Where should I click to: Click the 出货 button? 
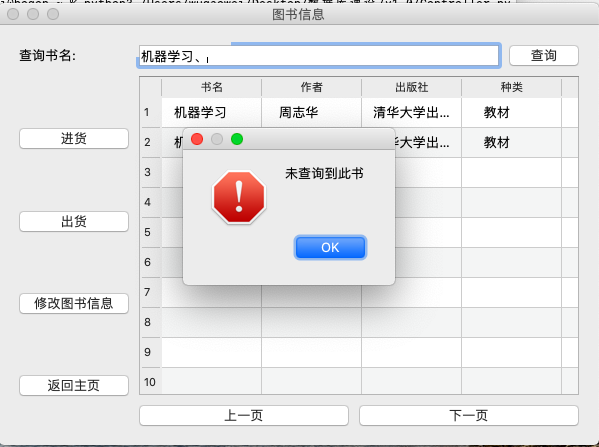pyautogui.click(x=74, y=221)
